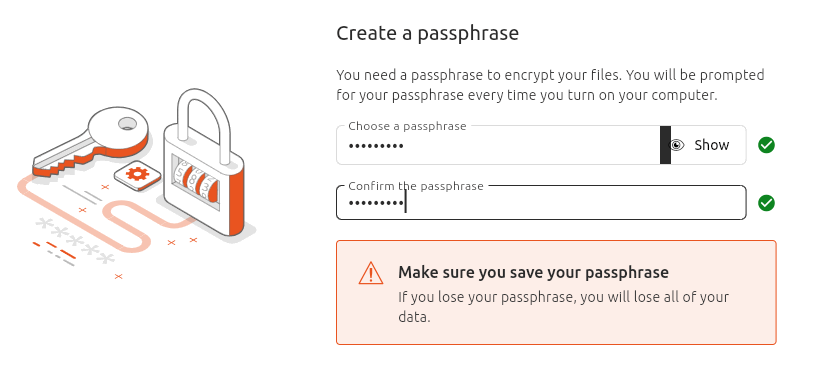Click the padlock illustration
The height and width of the screenshot is (376, 836).
(x=204, y=163)
